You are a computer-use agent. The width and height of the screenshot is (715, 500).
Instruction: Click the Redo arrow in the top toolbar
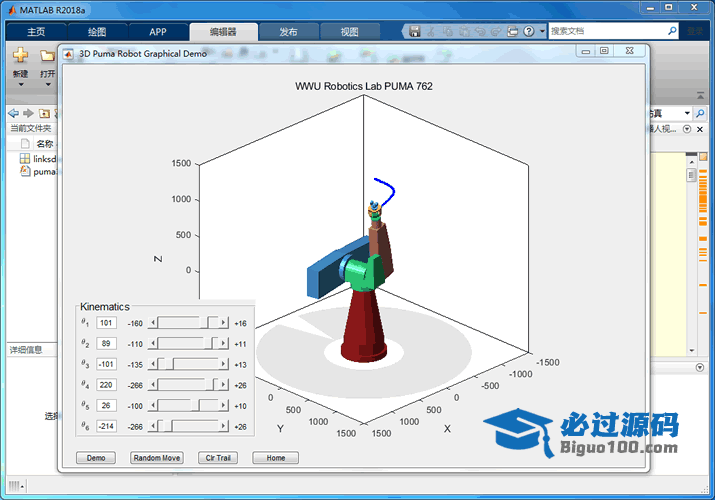496,31
